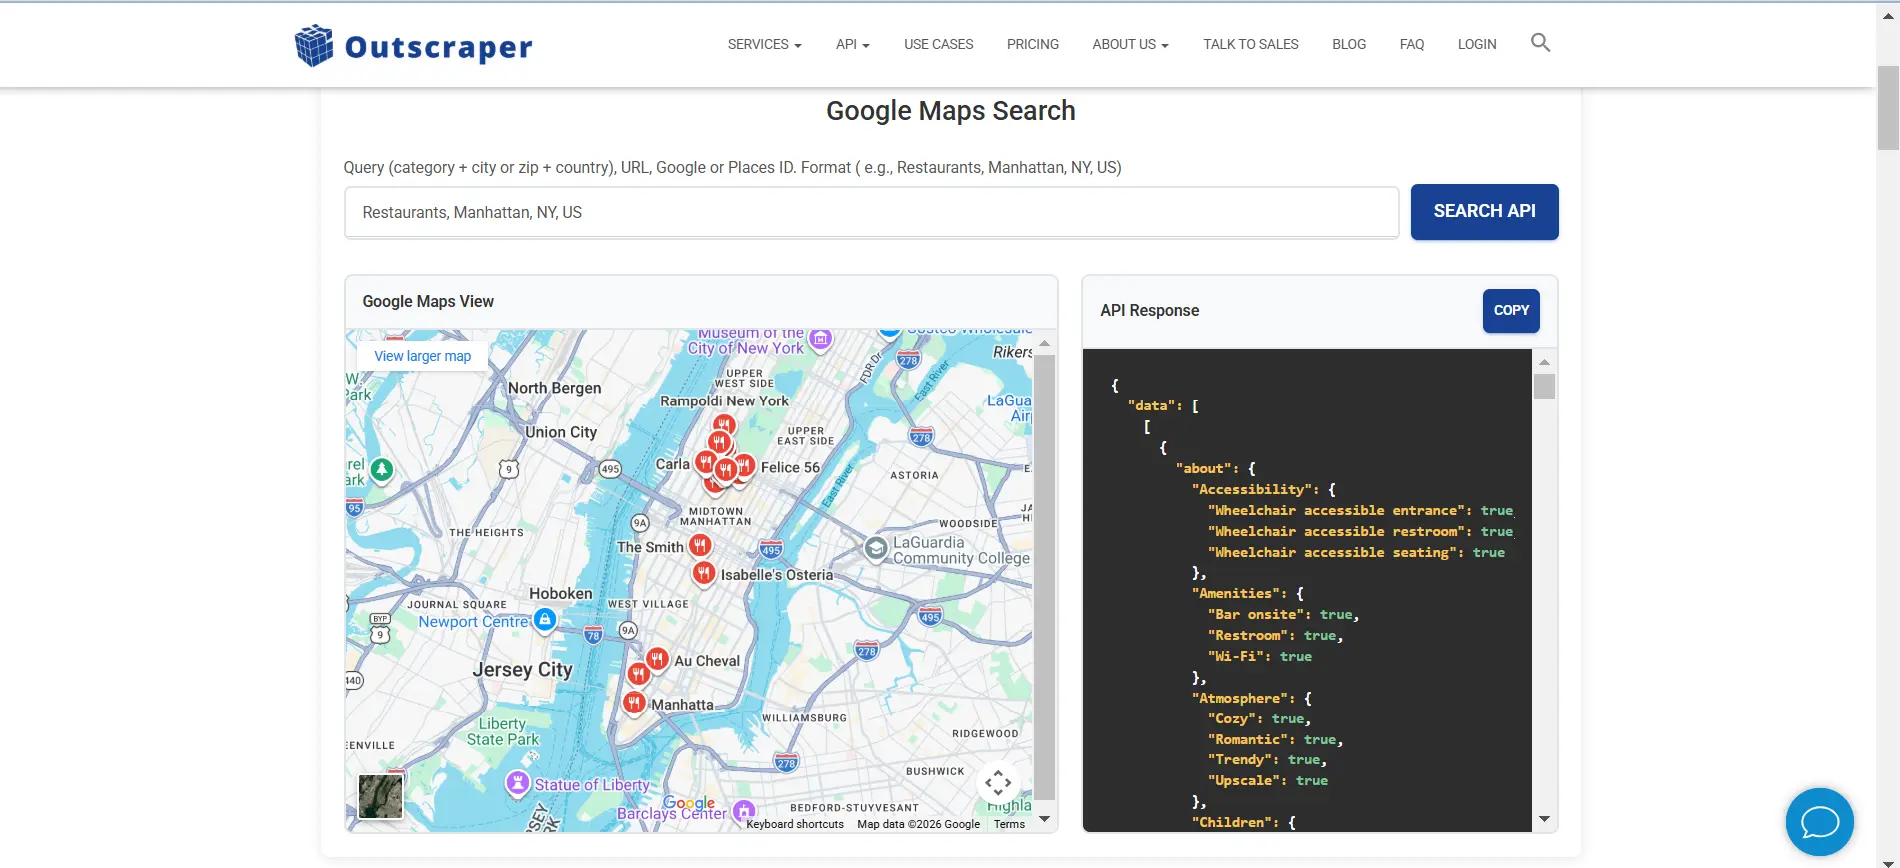Click the search magnifier icon in header
Viewport: 1900px width, 868px height.
tap(1540, 43)
